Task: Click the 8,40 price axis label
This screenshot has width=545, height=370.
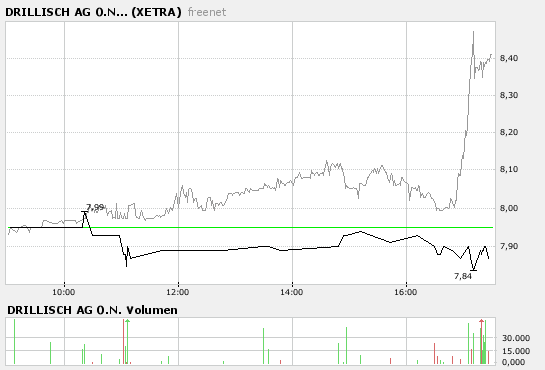Action: pyautogui.click(x=509, y=58)
